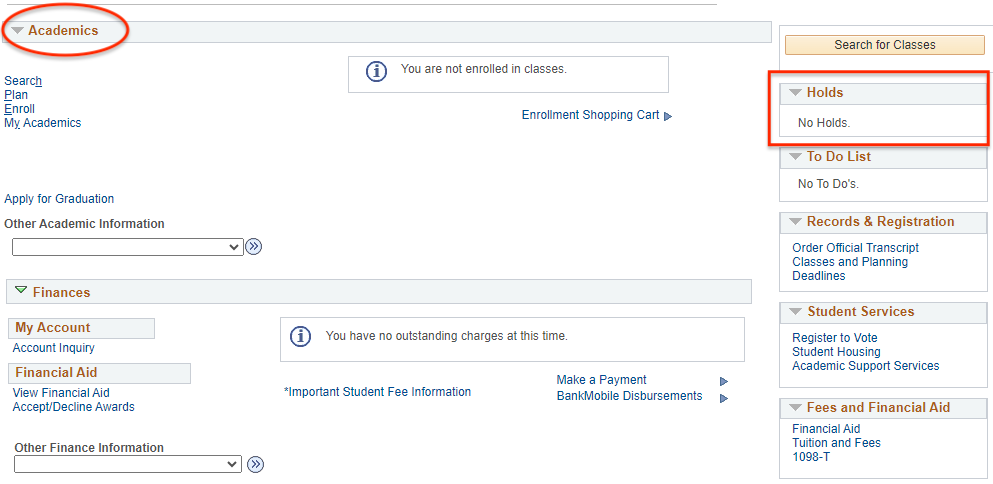Collapse the To Do List panel

pos(795,157)
